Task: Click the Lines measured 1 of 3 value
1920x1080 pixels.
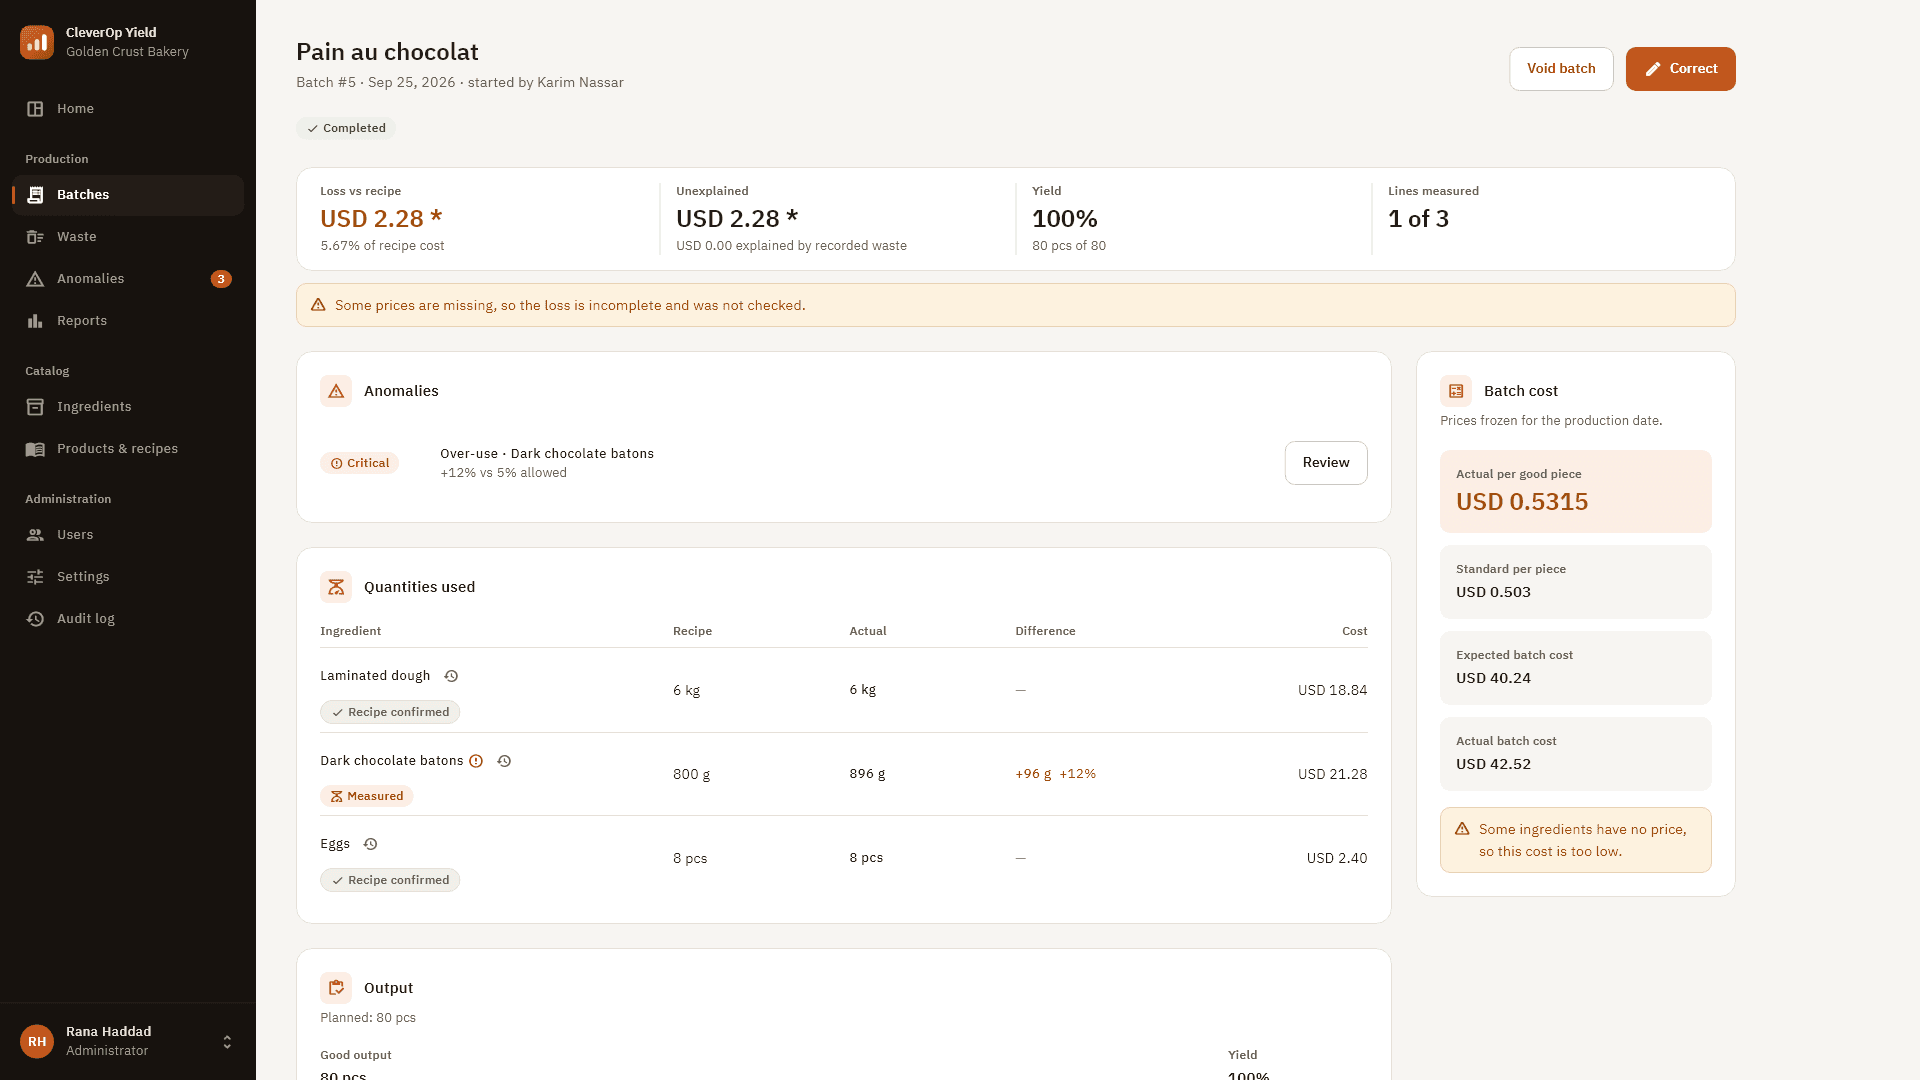Action: pyautogui.click(x=1418, y=219)
